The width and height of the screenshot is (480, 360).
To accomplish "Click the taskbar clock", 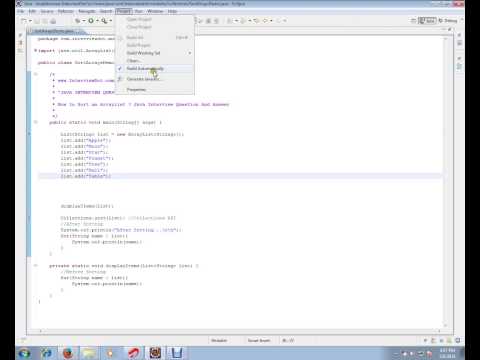I will (x=447, y=353).
